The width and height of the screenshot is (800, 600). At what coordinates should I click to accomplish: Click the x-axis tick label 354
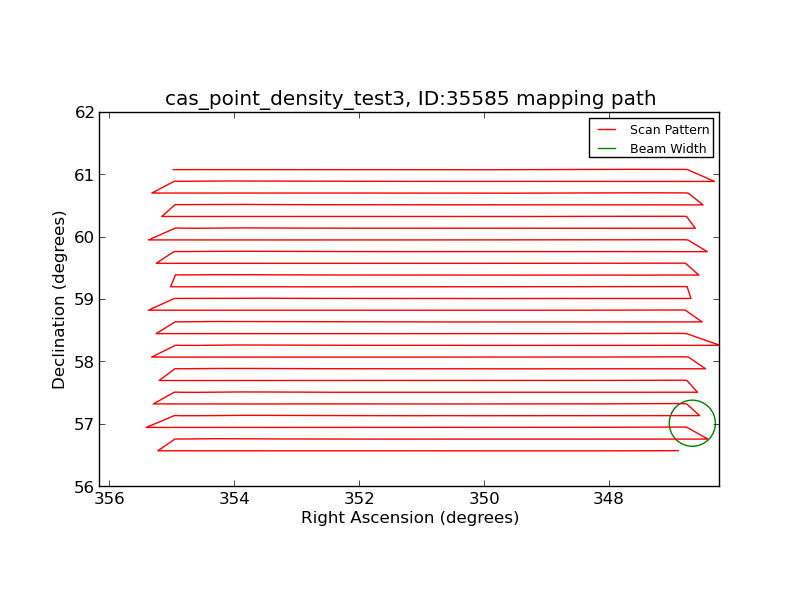(x=234, y=498)
